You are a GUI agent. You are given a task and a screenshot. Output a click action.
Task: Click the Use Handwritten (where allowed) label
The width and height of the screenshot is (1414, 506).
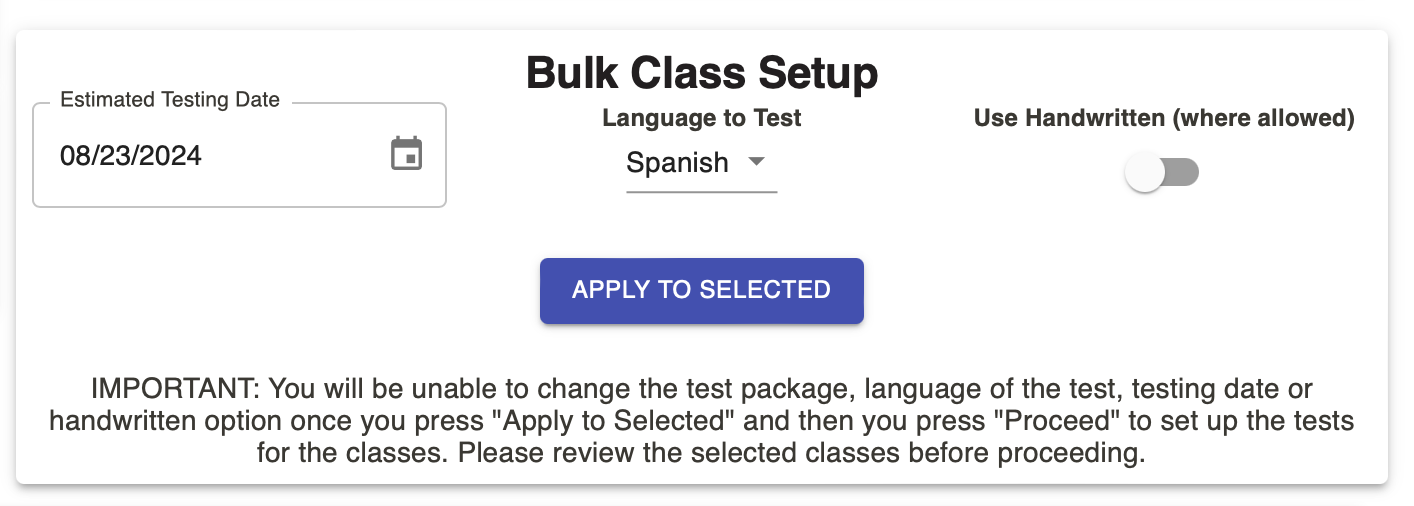point(1164,118)
